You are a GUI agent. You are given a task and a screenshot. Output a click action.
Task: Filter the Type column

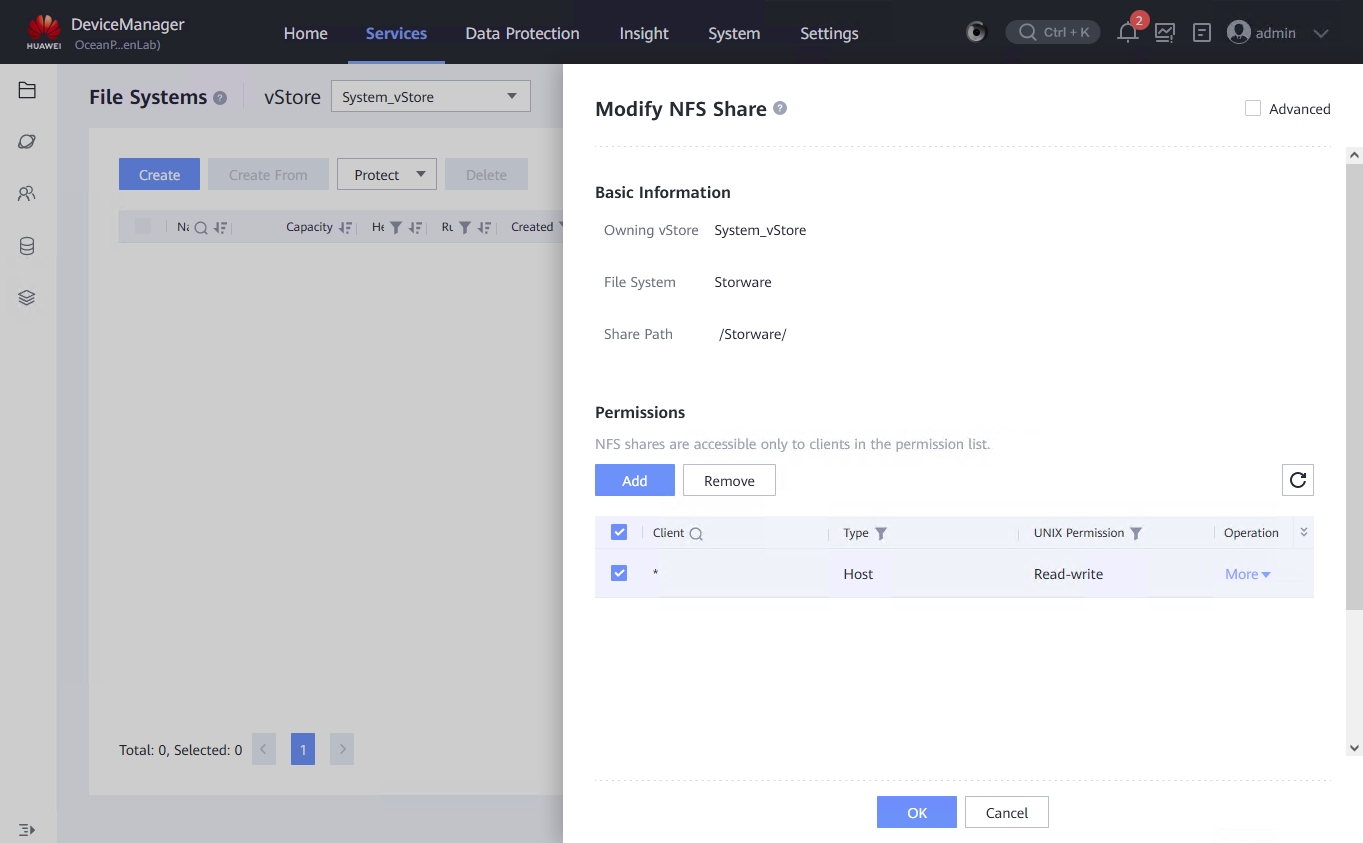click(x=881, y=534)
